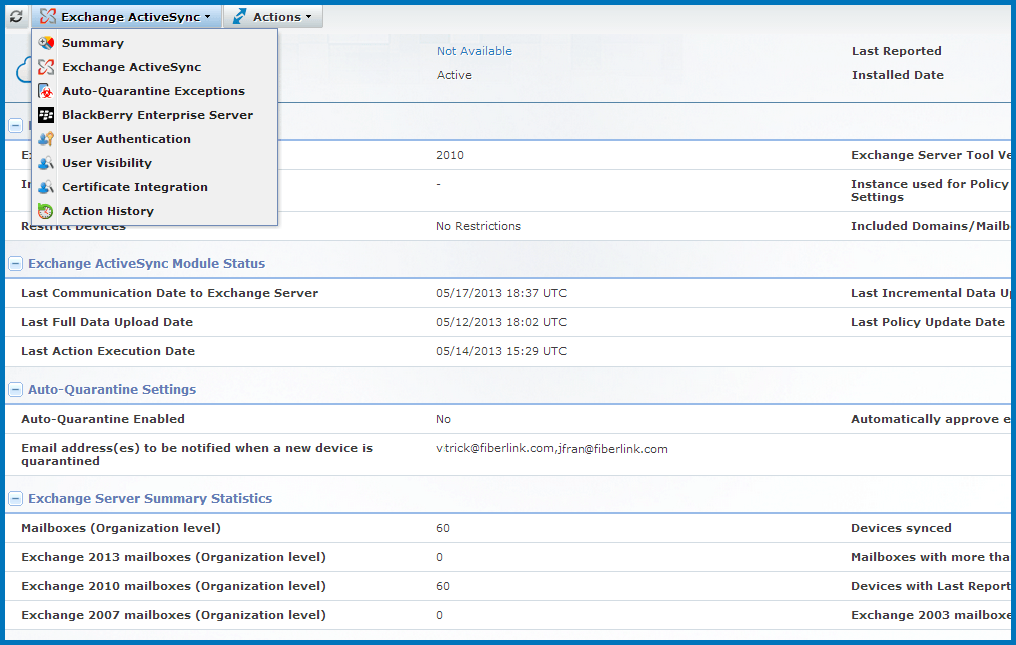Click the BlackBerry Enterprise Server icon

coord(46,115)
